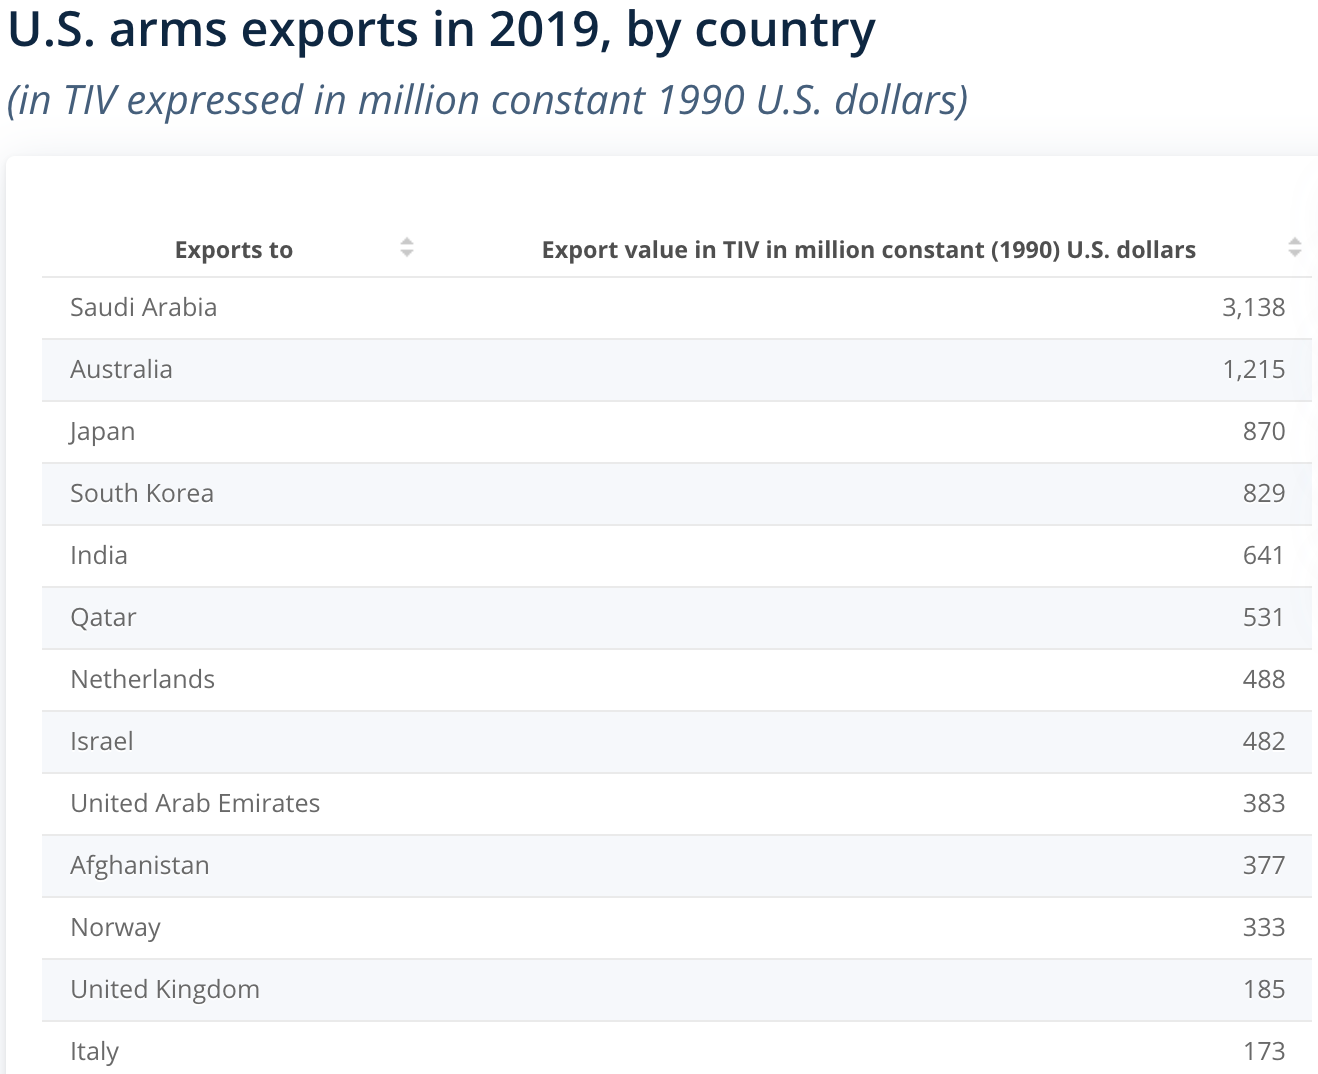Click the Italy row label

[x=94, y=1051]
